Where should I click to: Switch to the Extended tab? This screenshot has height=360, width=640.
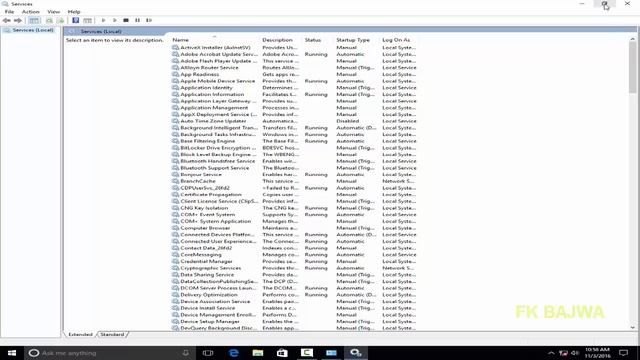(80, 334)
